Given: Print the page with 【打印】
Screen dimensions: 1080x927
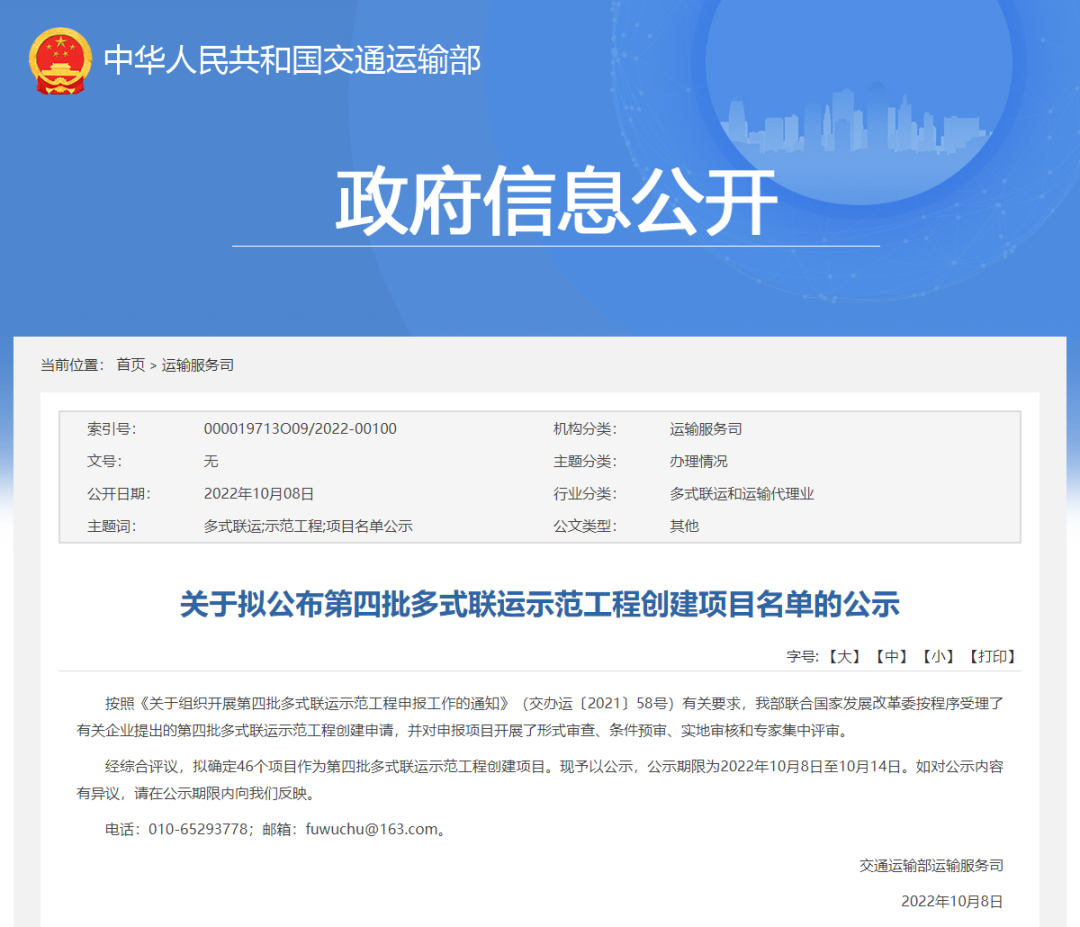Looking at the screenshot, I should click(992, 656).
